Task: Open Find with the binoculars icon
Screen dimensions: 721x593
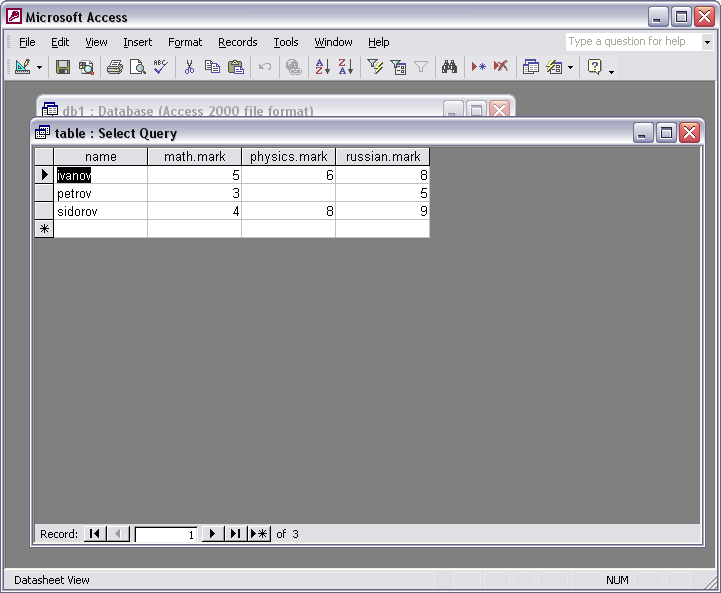Action: click(449, 67)
